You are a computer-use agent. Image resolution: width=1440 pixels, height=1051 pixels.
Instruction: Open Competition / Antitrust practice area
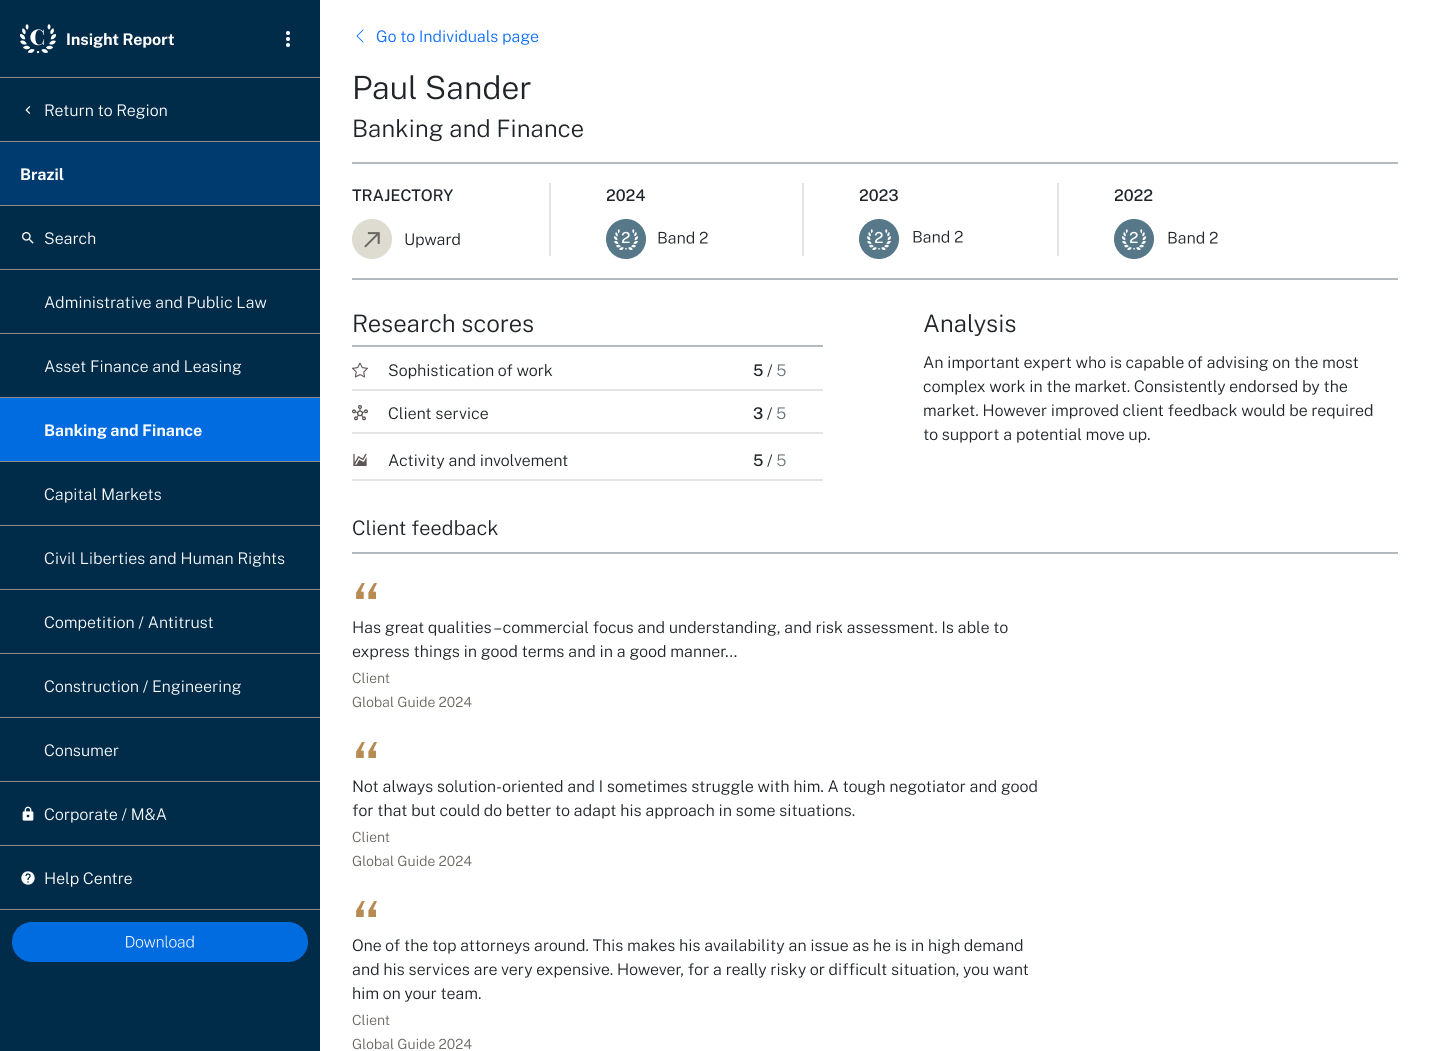(x=129, y=622)
